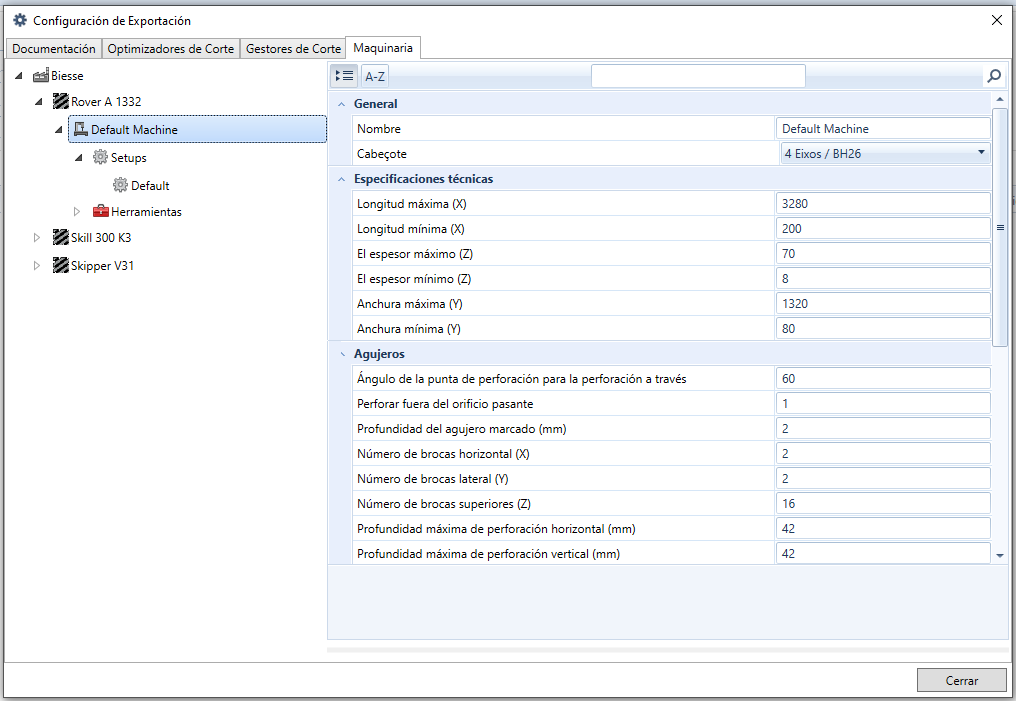The width and height of the screenshot is (1016, 701).
Task: Click the search magnifier icon
Action: 994,76
